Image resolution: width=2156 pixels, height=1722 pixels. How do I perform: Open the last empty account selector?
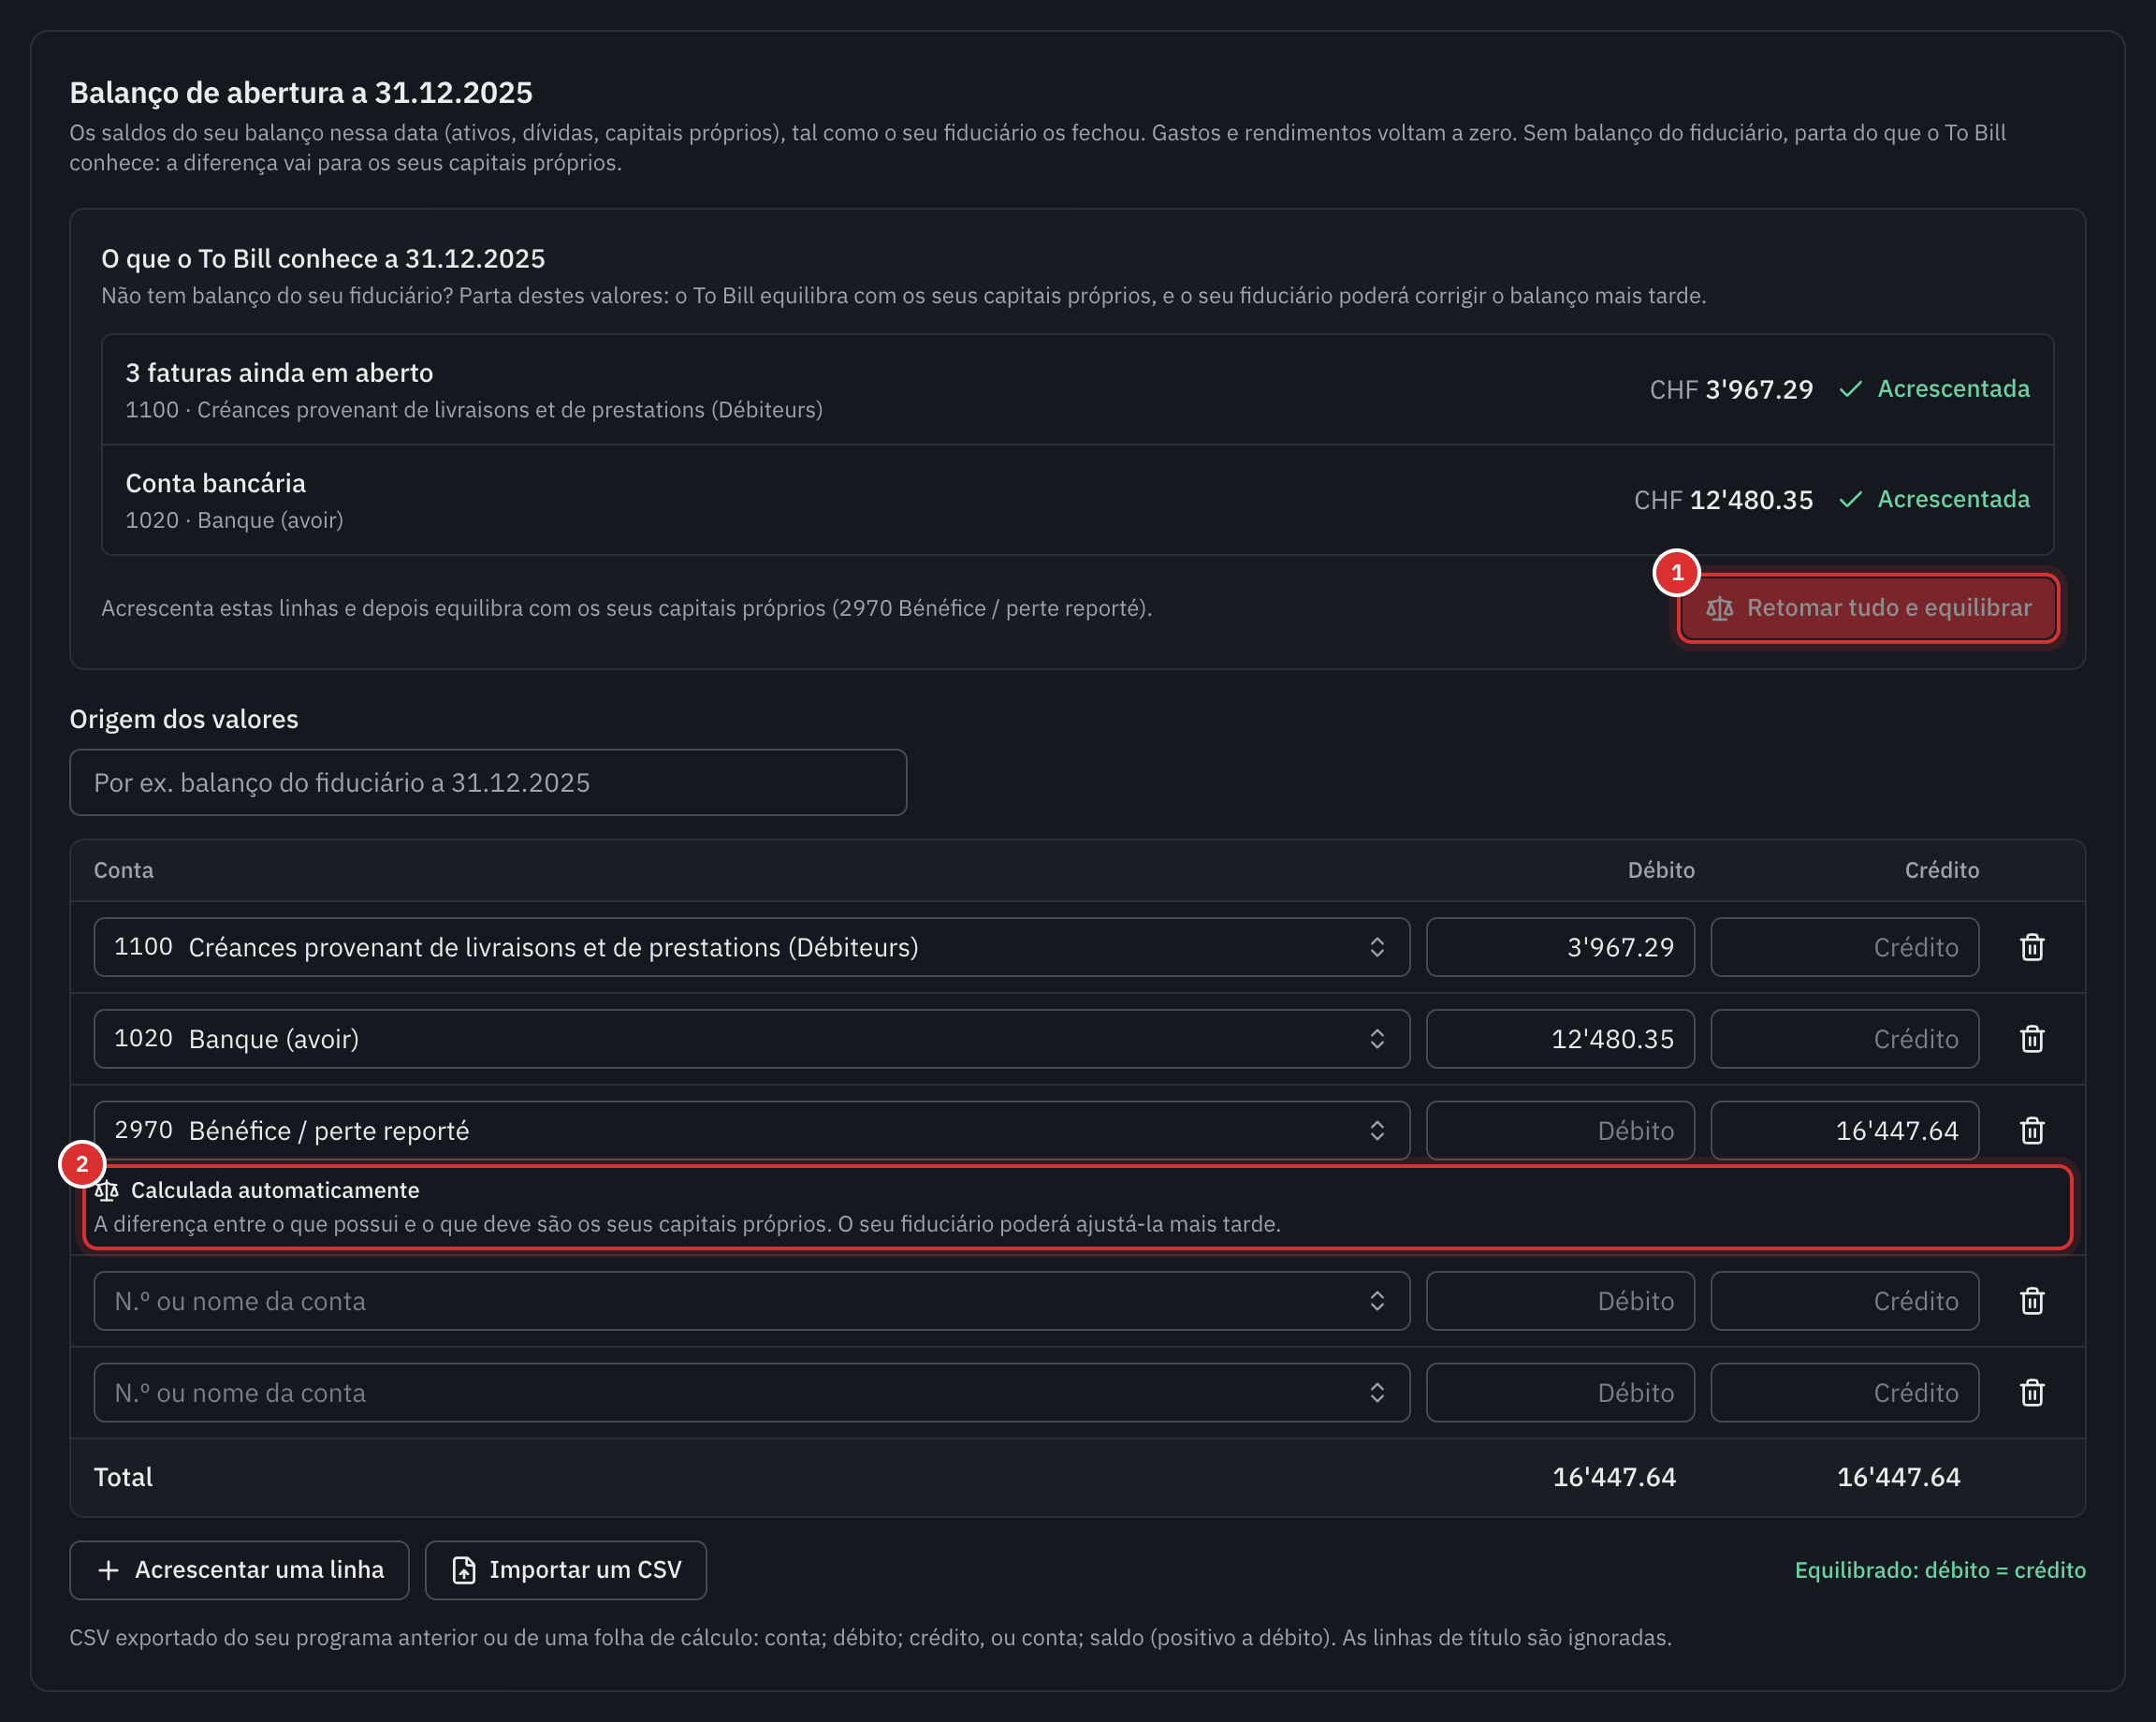tap(752, 1393)
